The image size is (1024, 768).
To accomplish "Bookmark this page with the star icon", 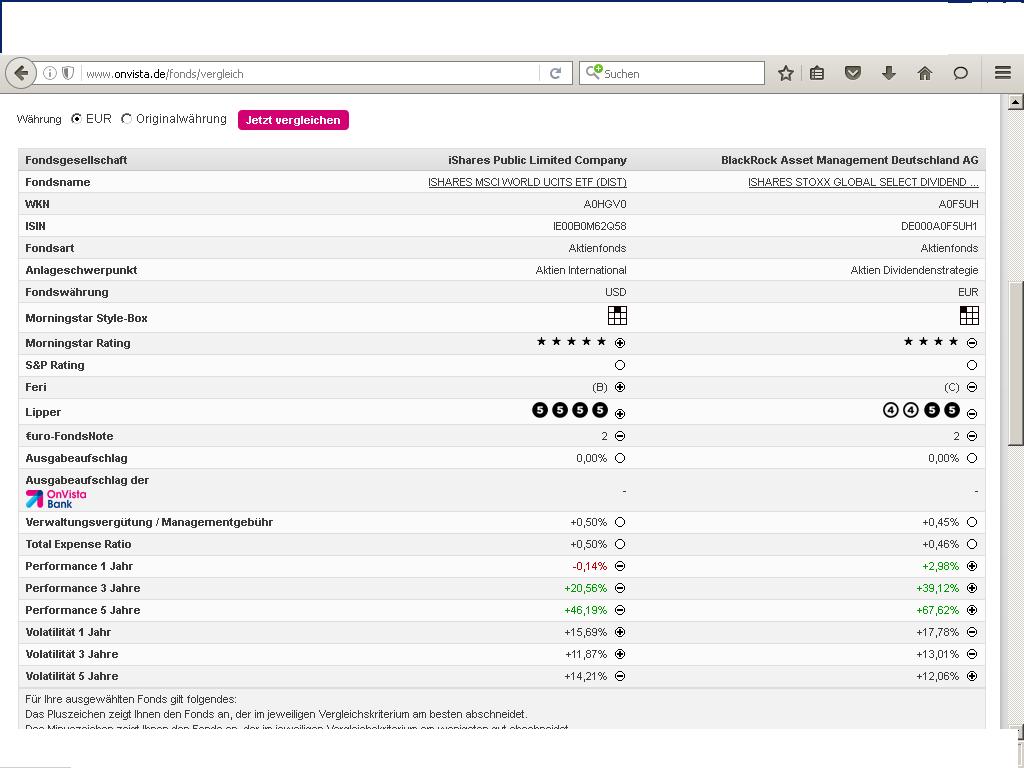I will 786,73.
